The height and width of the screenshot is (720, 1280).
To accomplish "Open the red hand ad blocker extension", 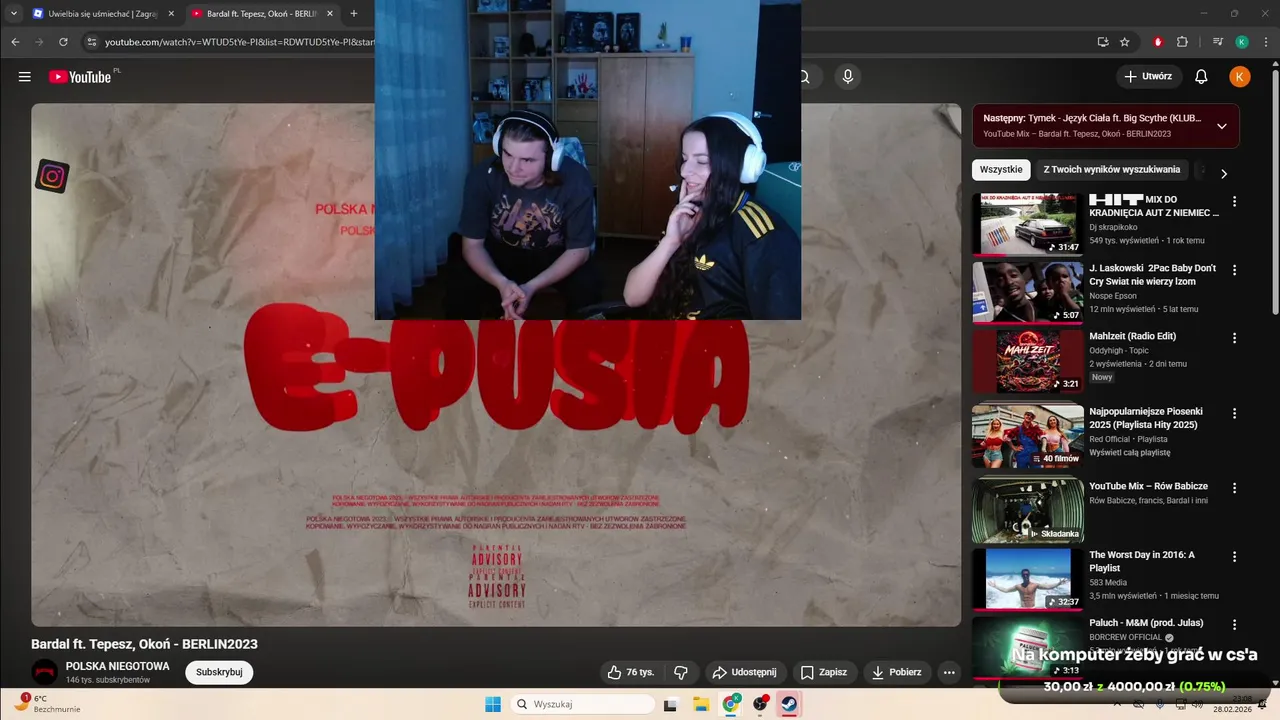I will [1158, 42].
